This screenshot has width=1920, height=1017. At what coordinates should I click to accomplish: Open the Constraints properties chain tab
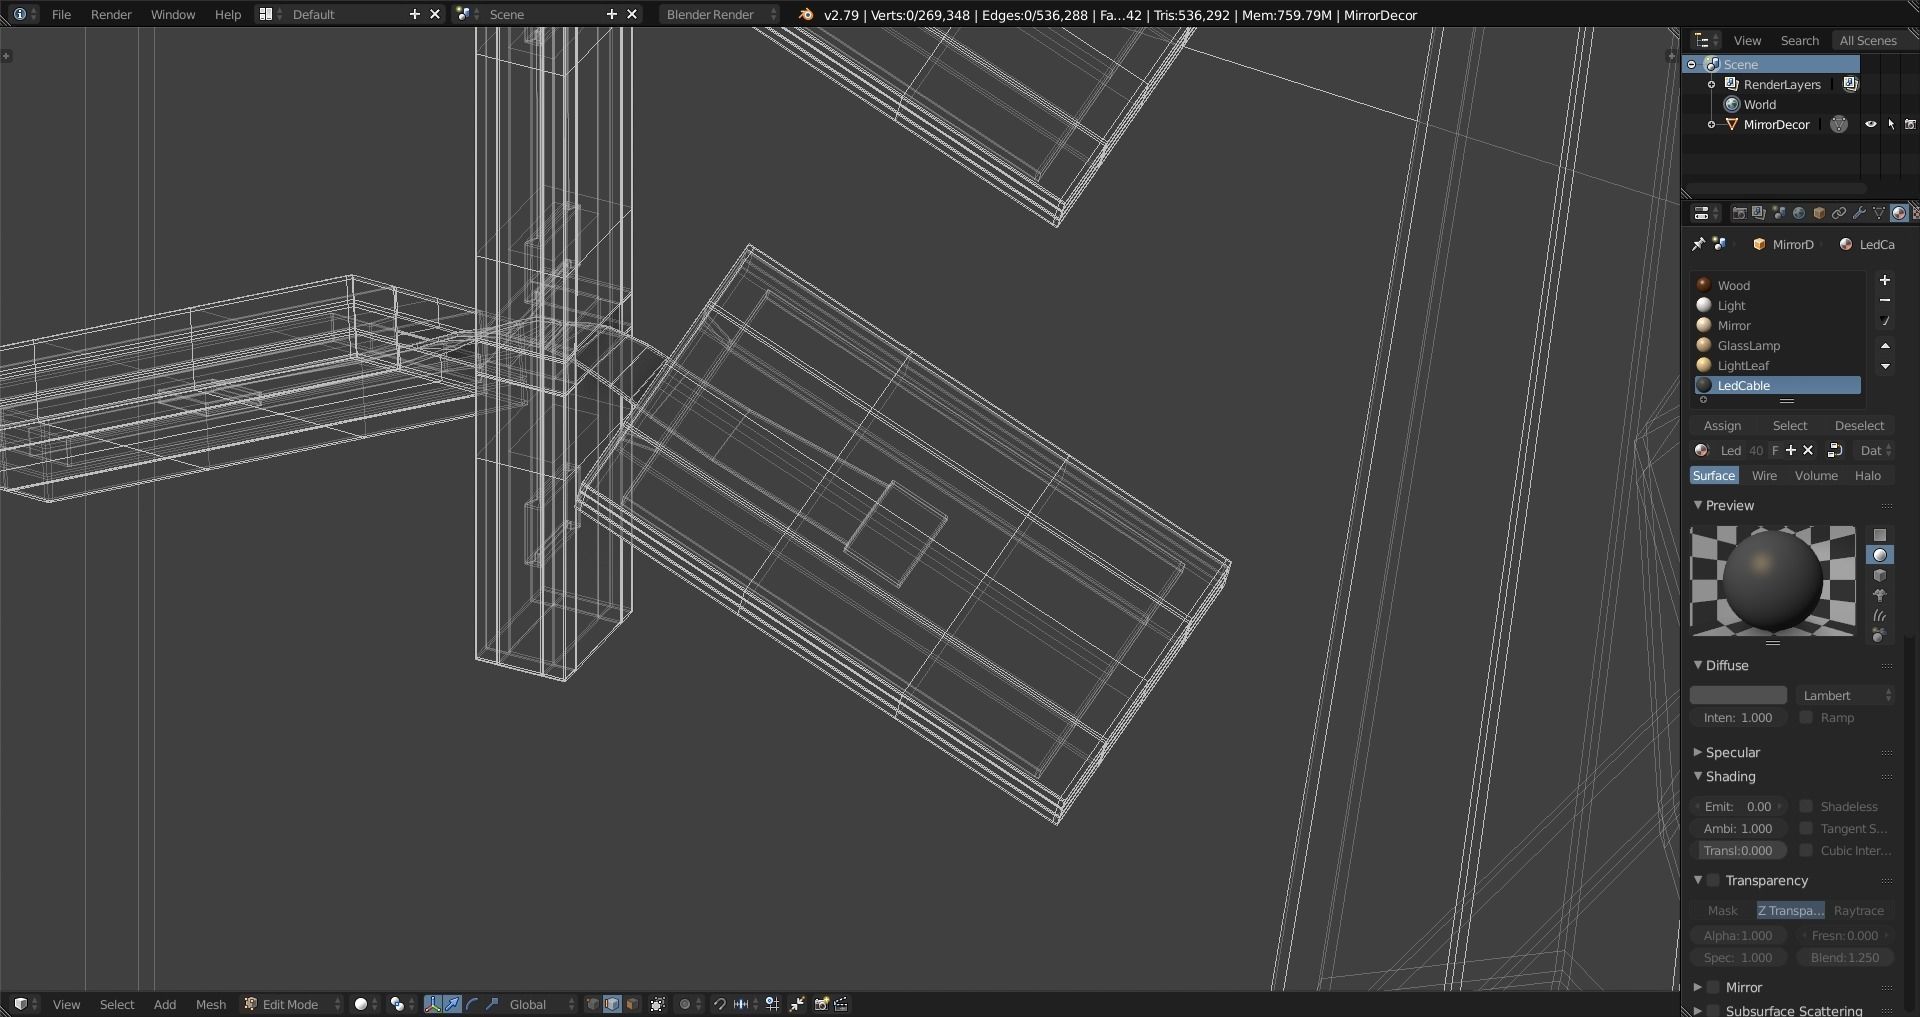click(1839, 213)
